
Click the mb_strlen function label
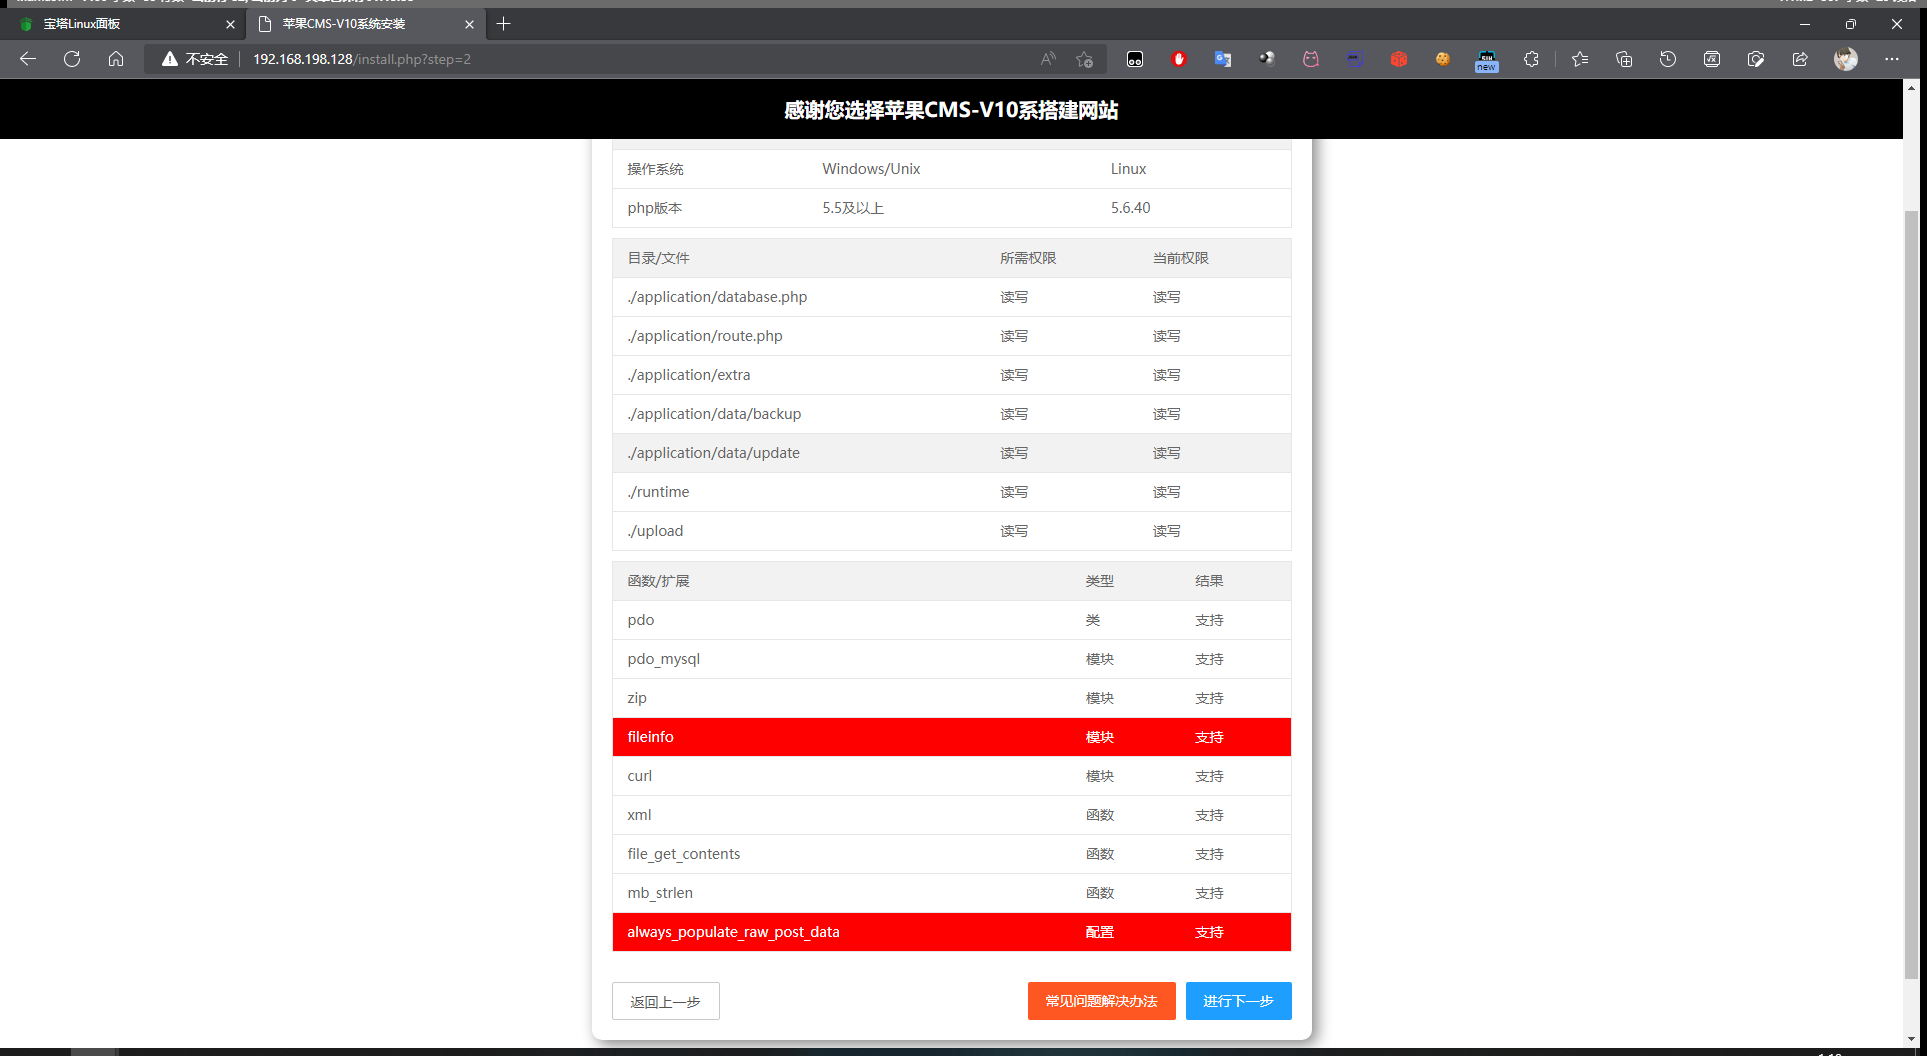tap(660, 893)
